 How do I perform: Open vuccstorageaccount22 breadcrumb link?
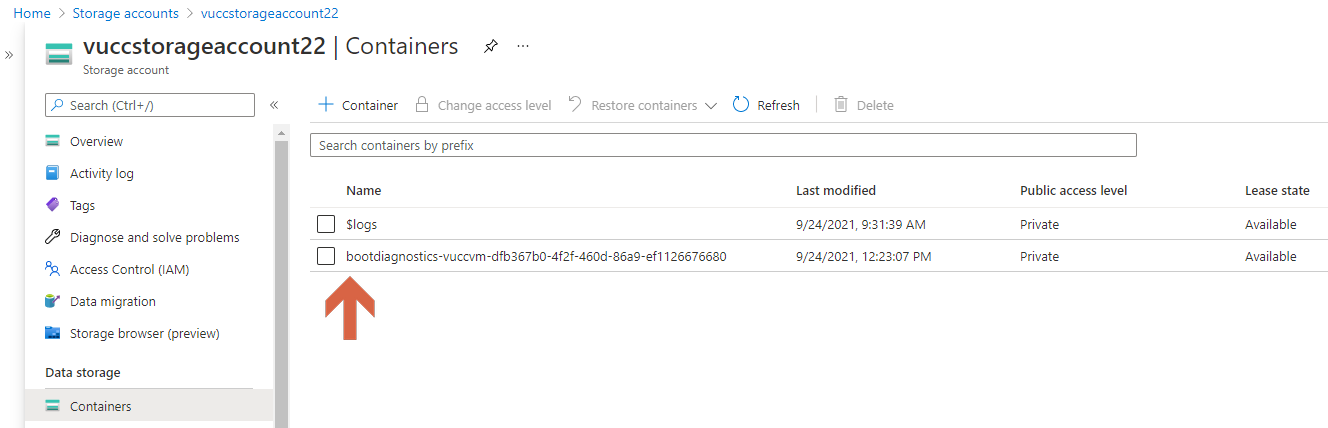click(x=270, y=13)
